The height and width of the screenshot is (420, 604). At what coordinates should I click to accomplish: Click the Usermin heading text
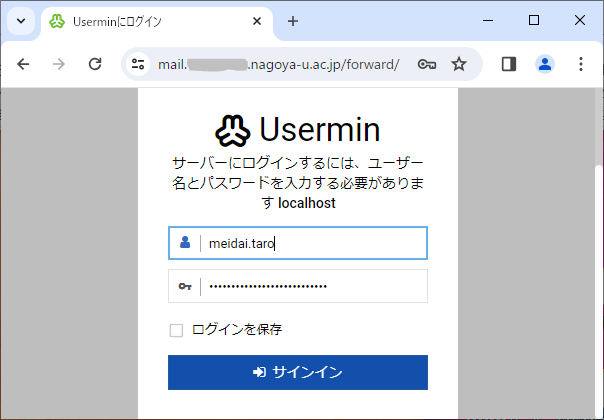(x=320, y=129)
